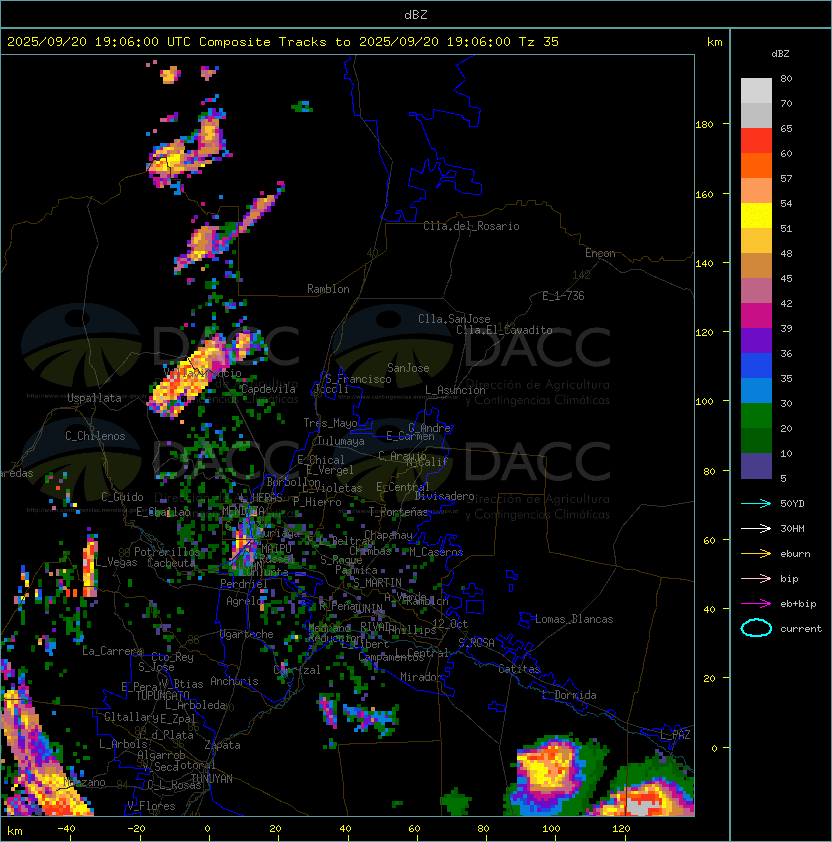The width and height of the screenshot is (832, 842).
Task: Click the 'Uspallata' map label
Action: 95,398
